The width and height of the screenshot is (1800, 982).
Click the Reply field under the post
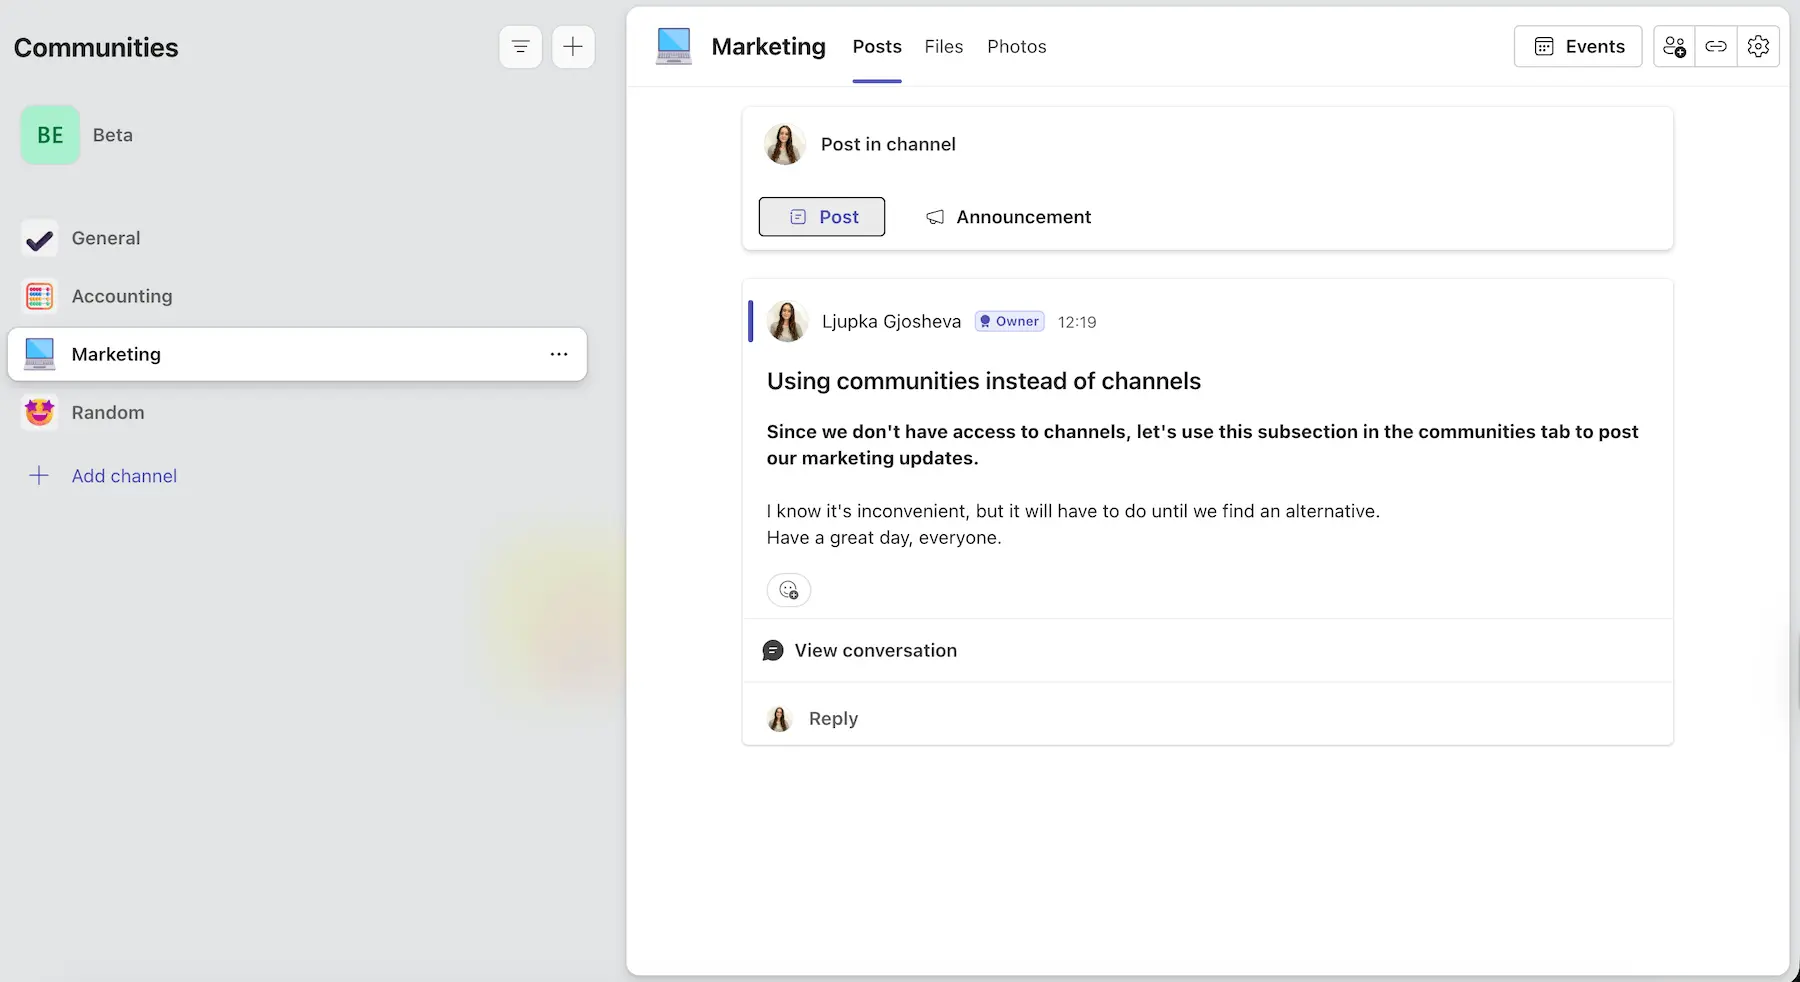[832, 718]
